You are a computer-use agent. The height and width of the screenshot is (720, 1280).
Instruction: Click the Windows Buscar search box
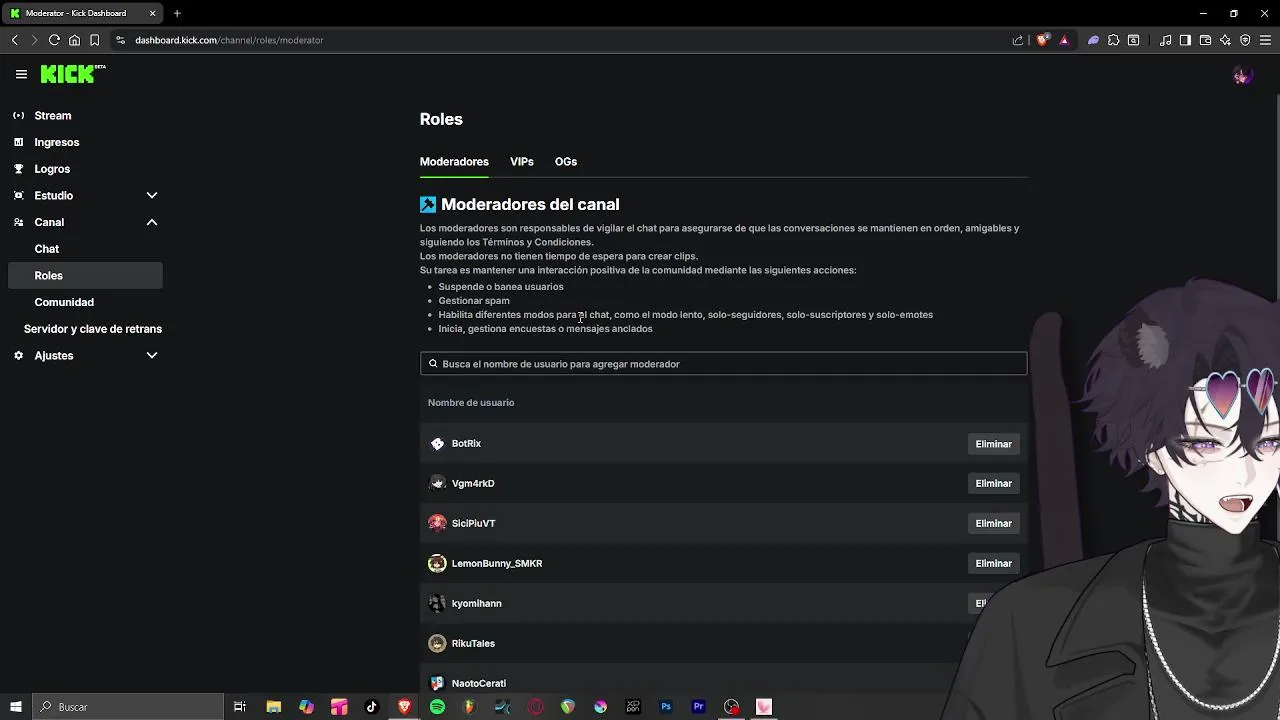tap(128, 707)
